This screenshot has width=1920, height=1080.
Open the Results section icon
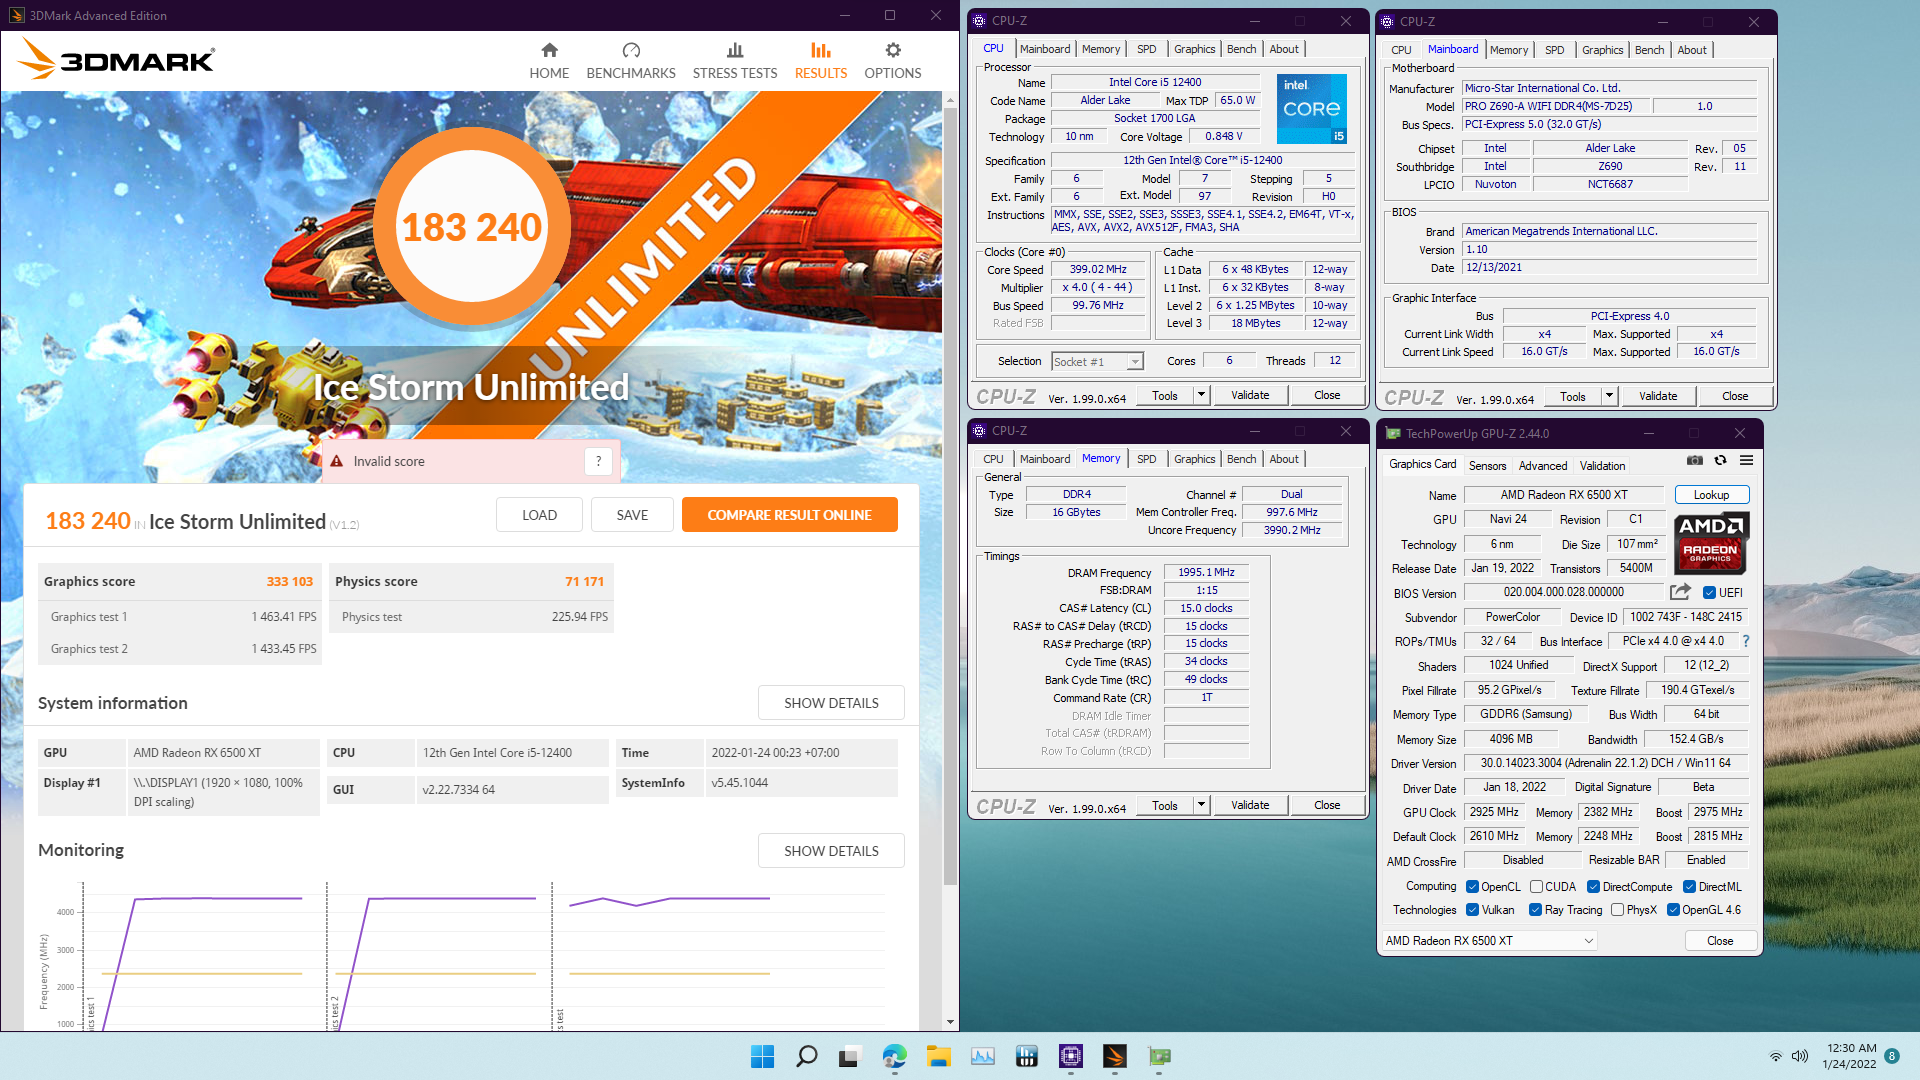click(x=820, y=51)
